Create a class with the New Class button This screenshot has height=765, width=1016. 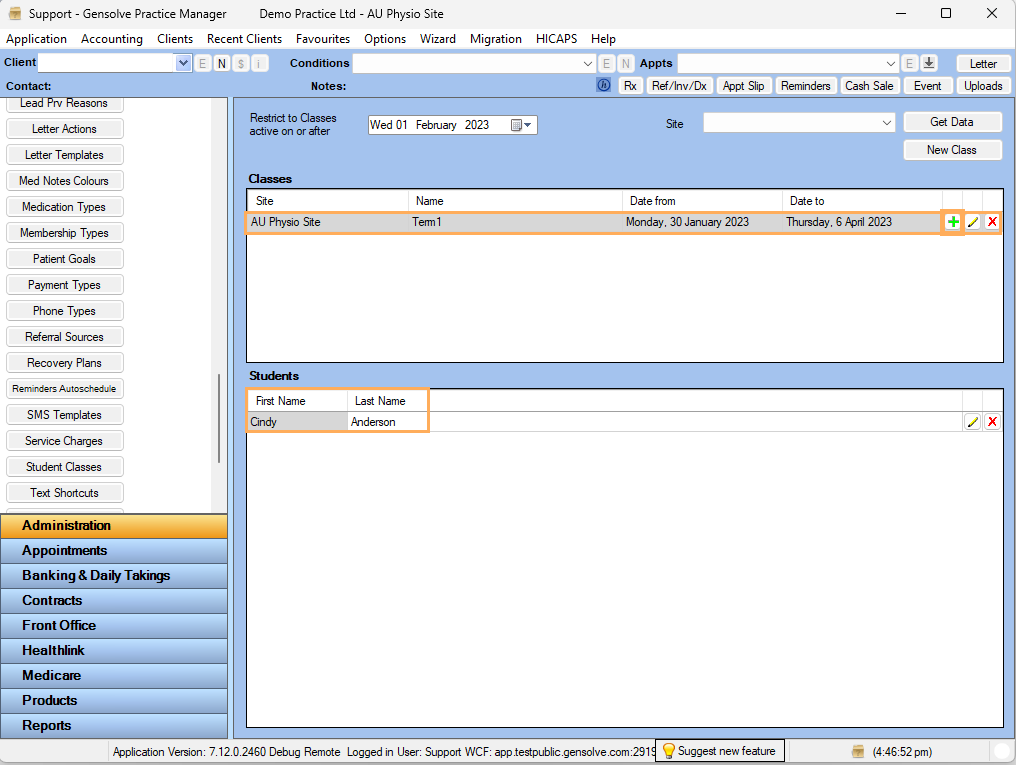(951, 150)
